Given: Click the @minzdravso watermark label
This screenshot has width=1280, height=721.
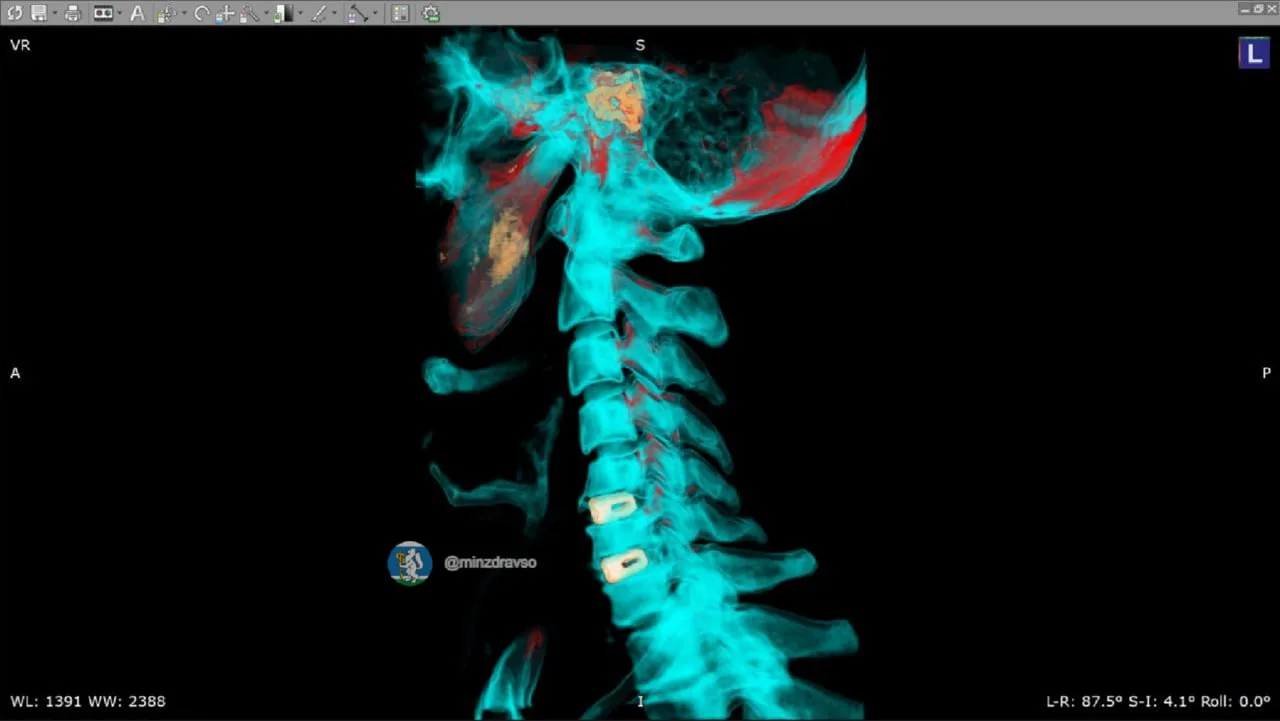Looking at the screenshot, I should point(490,563).
